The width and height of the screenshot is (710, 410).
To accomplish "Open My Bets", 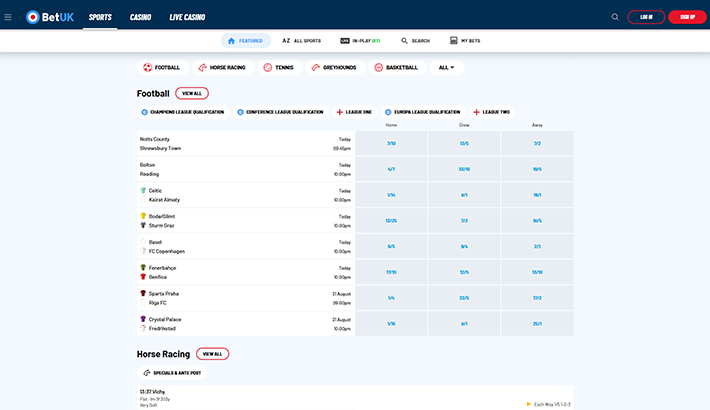I will [467, 41].
